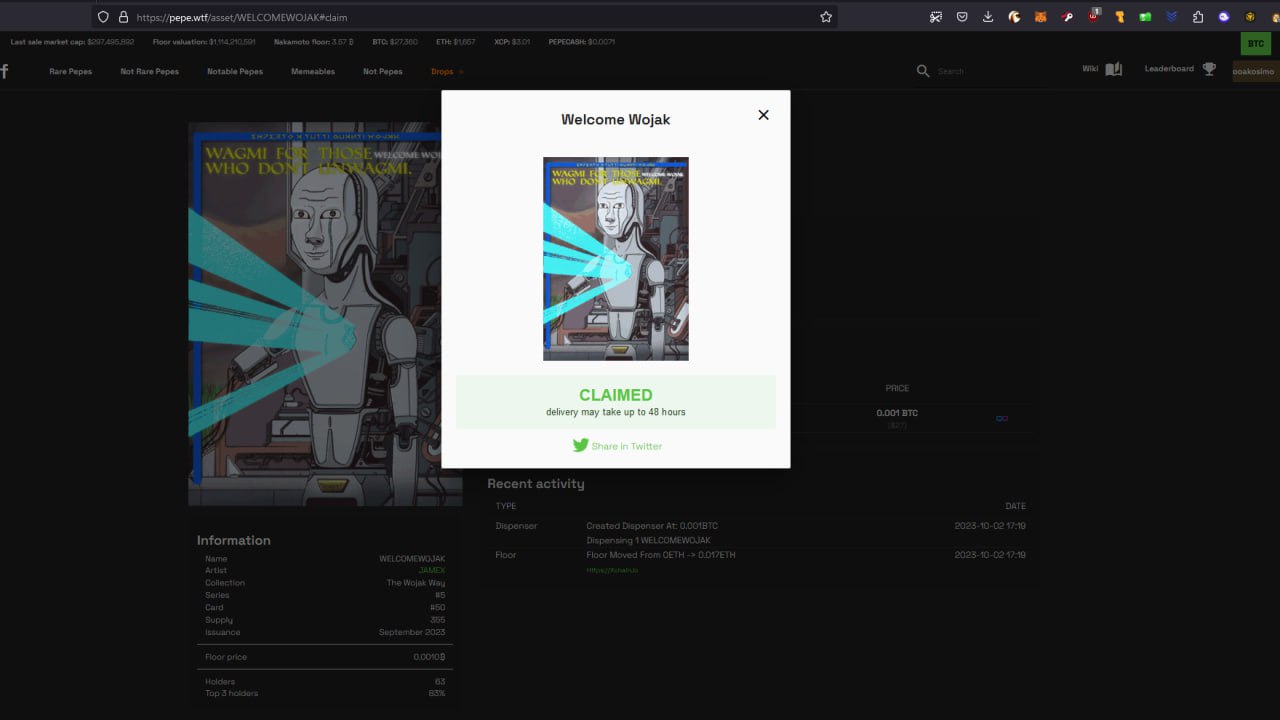Click the site logo at far left
Image resolution: width=1280 pixels, height=720 pixels.
[4, 71]
